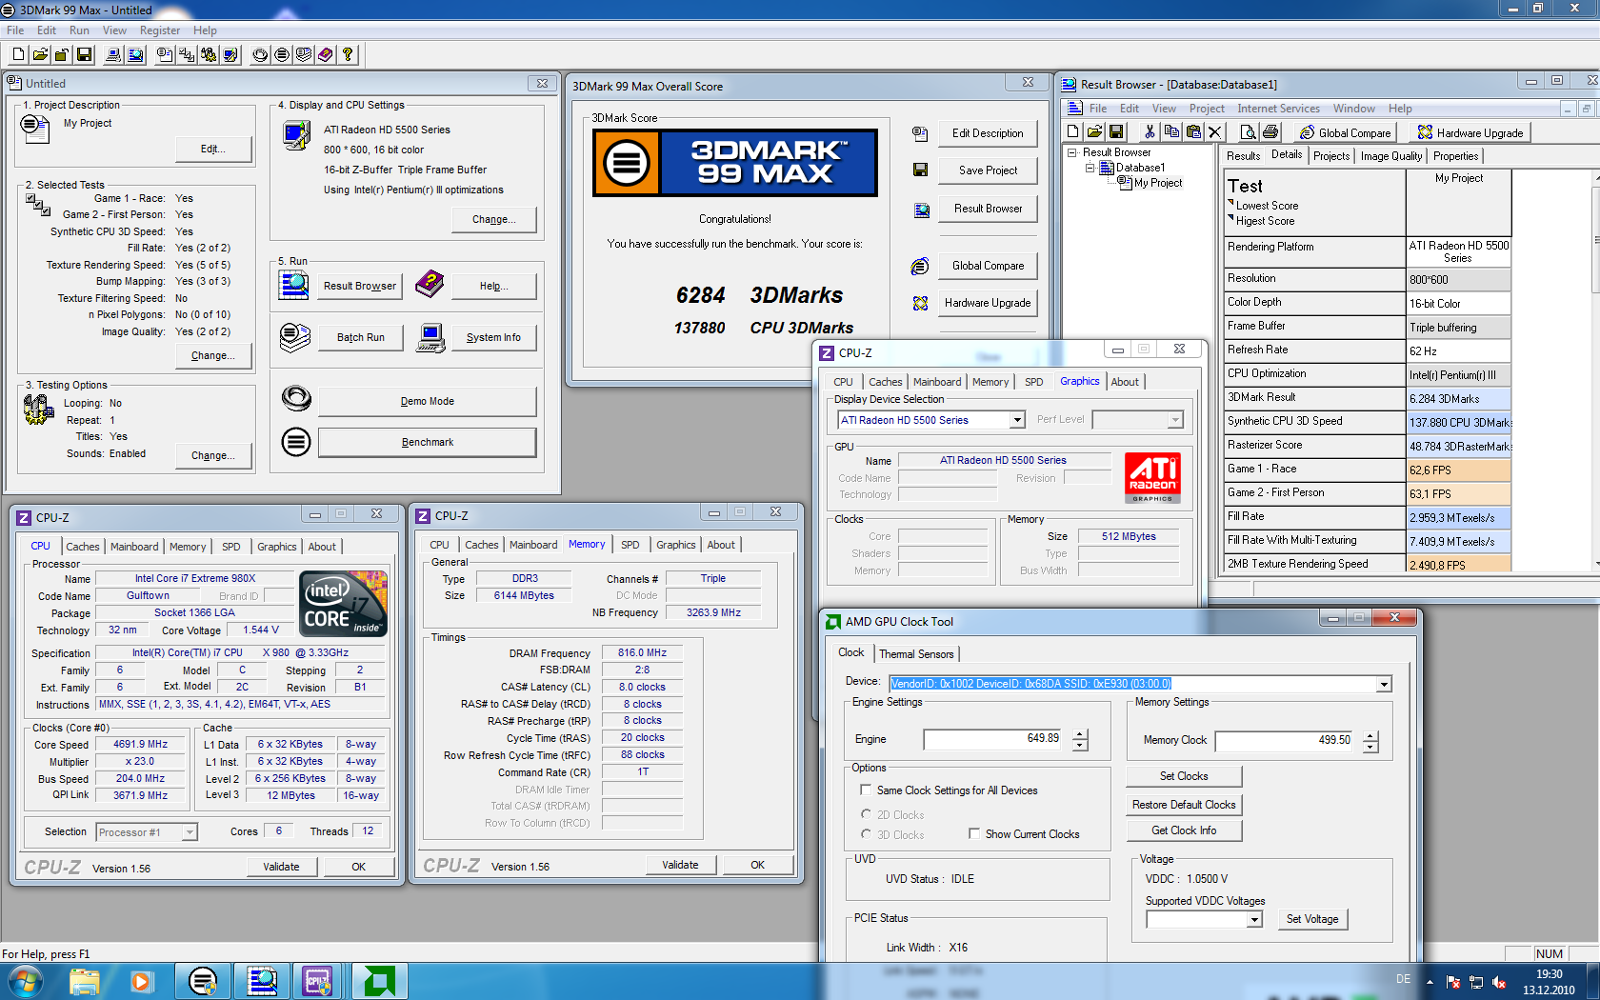Click the Delete X icon in Result Browser toolbar
Viewport: 1600px width, 1000px height.
pyautogui.click(x=1215, y=131)
